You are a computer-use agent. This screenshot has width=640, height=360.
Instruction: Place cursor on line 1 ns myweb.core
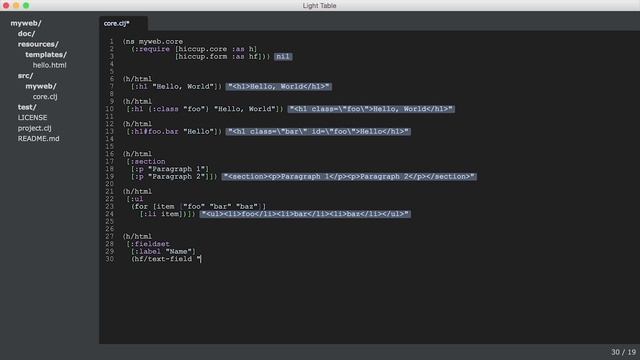click(153, 42)
